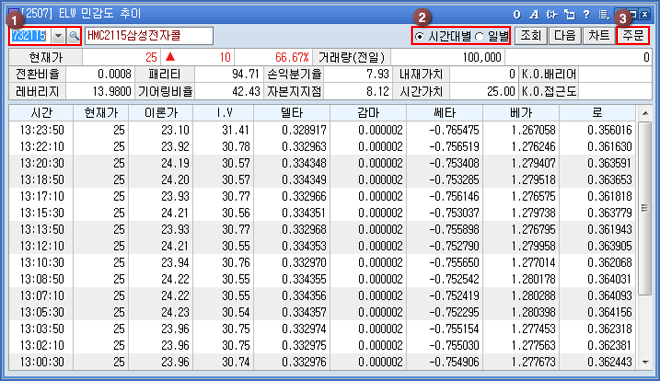Click the 감마 column header
Image resolution: width=660 pixels, height=381 pixels.
click(368, 113)
